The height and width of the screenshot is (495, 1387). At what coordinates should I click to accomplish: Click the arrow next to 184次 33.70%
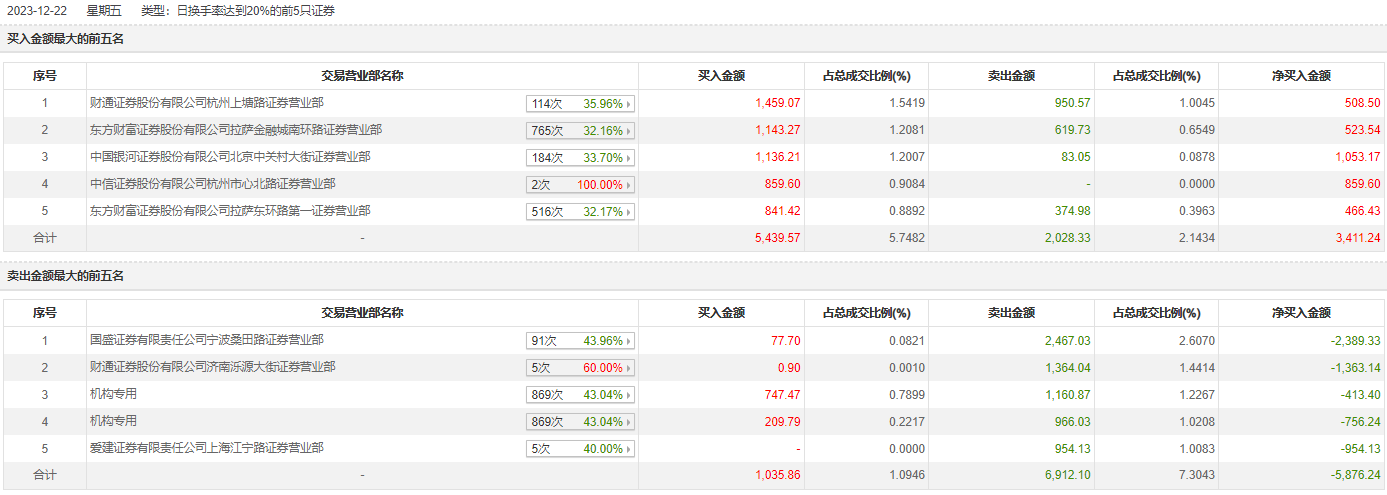click(629, 157)
